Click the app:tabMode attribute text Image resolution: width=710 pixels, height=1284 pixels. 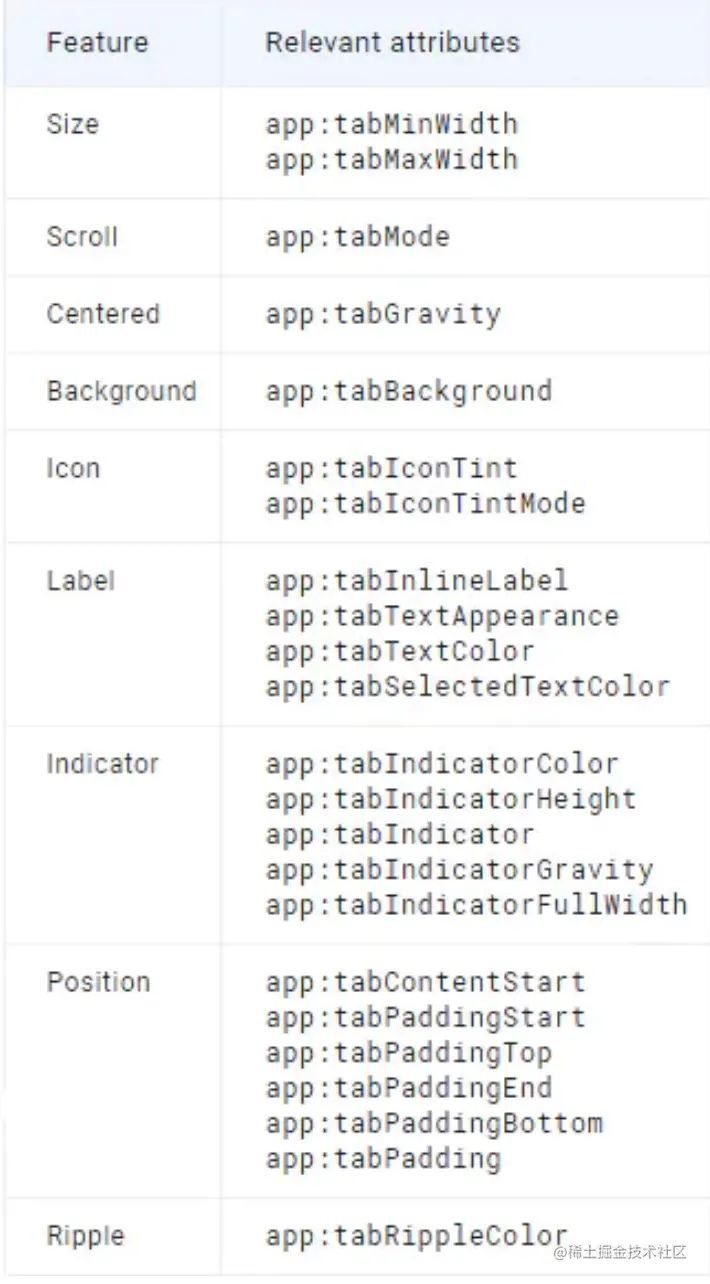[x=357, y=237]
